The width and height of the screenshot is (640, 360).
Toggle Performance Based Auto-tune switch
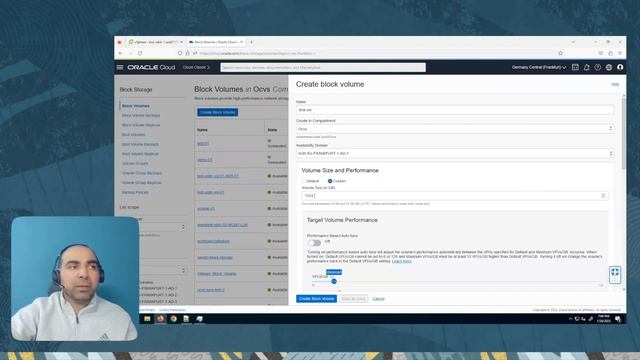pyautogui.click(x=314, y=242)
